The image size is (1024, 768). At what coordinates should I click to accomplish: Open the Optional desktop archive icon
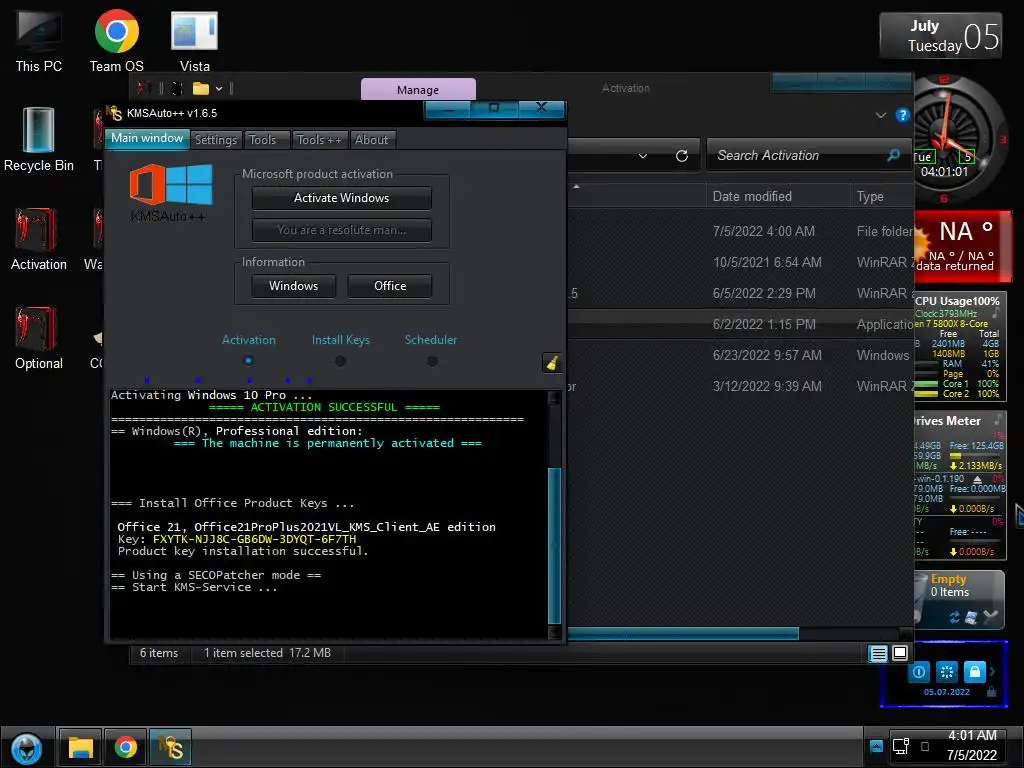click(x=39, y=338)
